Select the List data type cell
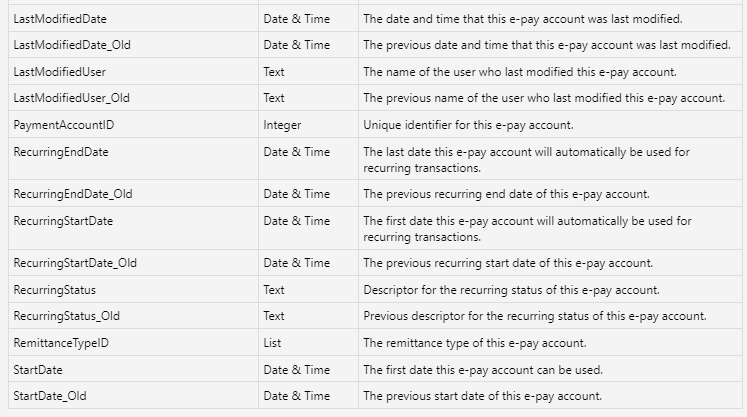 (272, 343)
